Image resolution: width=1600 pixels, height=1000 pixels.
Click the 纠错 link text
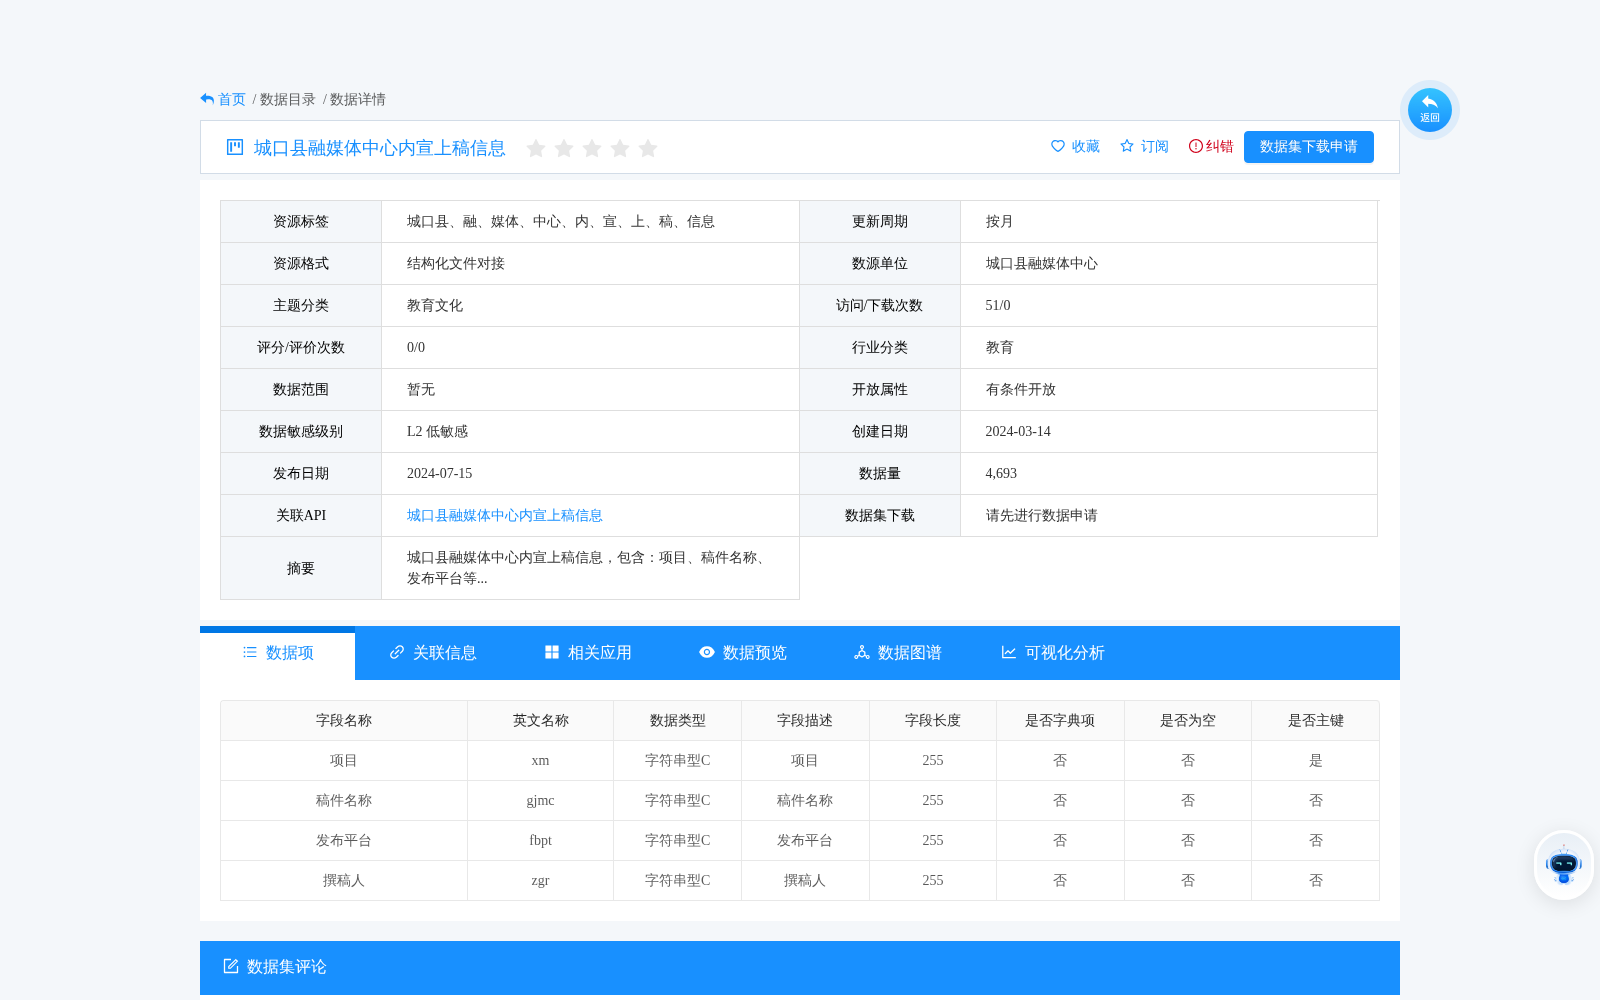tap(1220, 146)
